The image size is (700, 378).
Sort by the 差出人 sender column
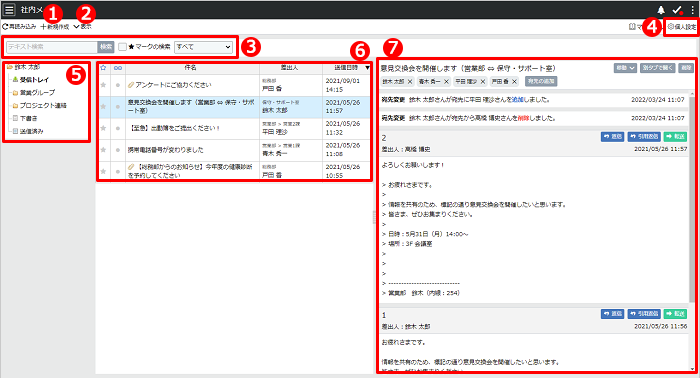click(x=289, y=68)
